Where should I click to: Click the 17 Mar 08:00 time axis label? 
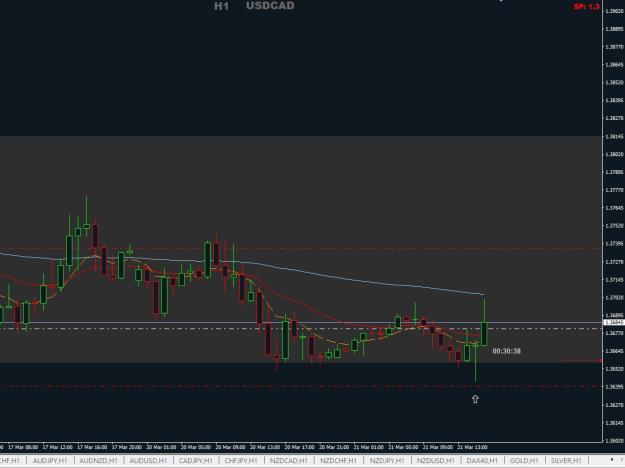pyautogui.click(x=23, y=447)
